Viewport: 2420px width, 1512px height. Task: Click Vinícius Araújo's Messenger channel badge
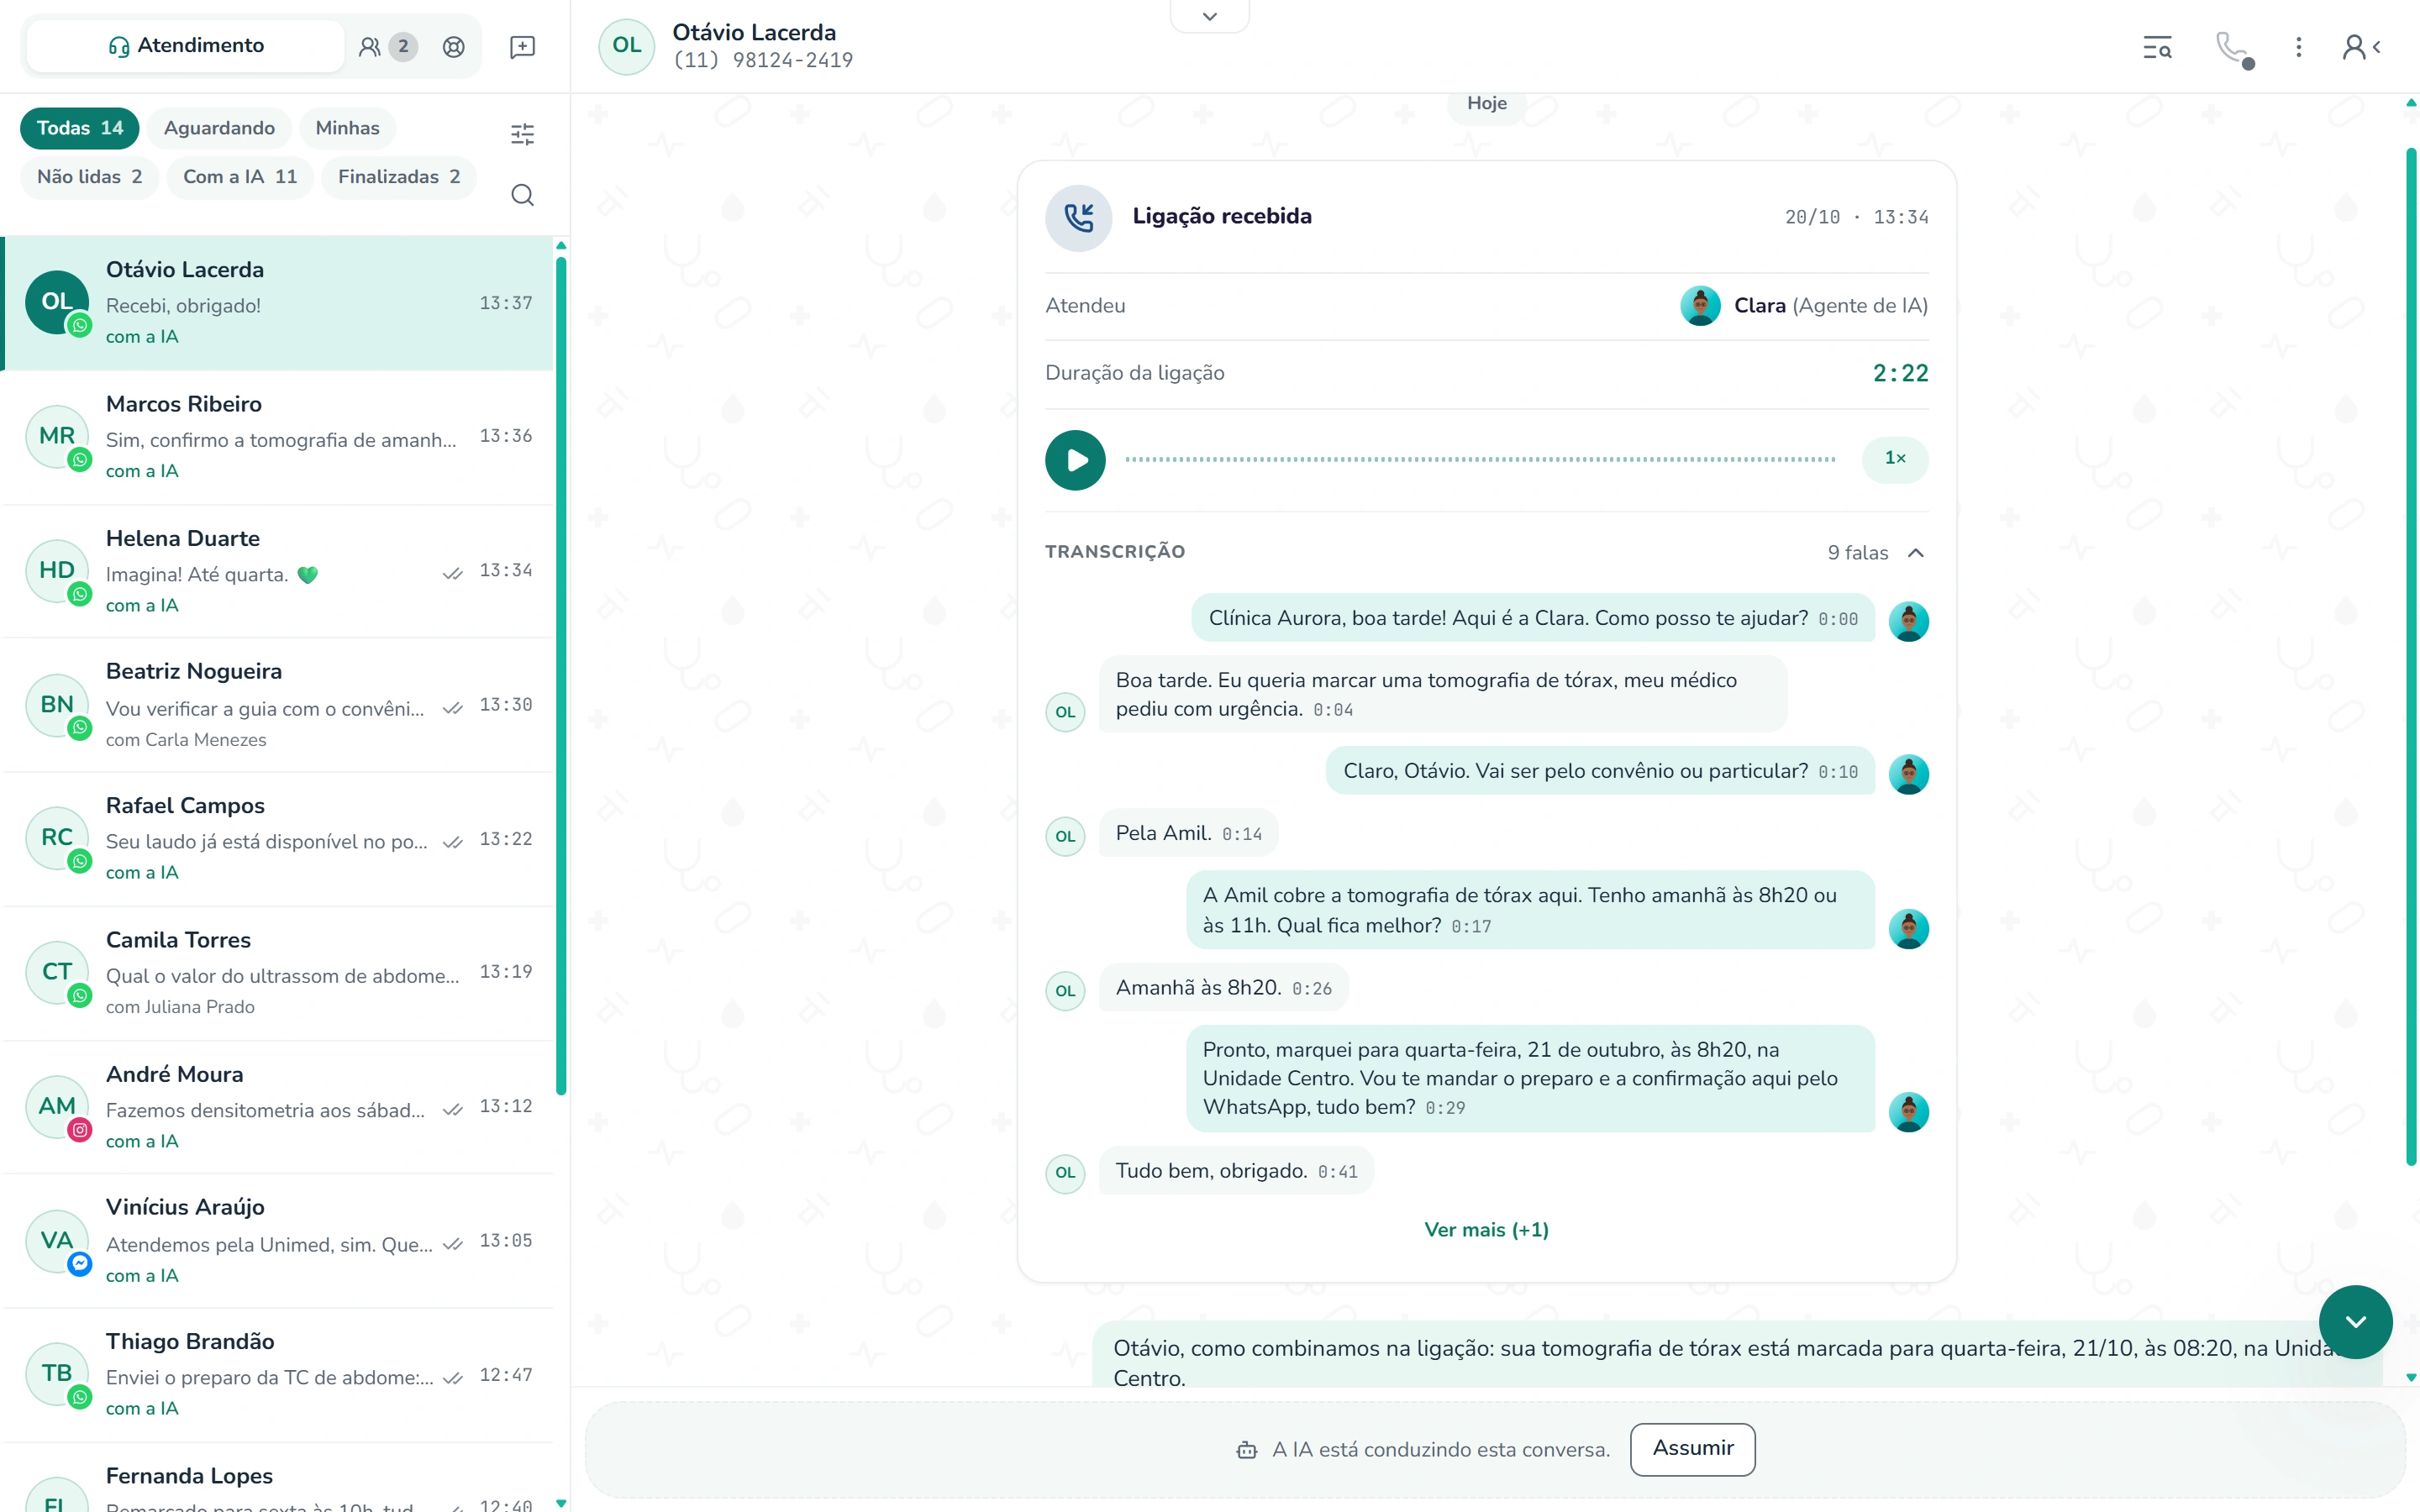[80, 1264]
